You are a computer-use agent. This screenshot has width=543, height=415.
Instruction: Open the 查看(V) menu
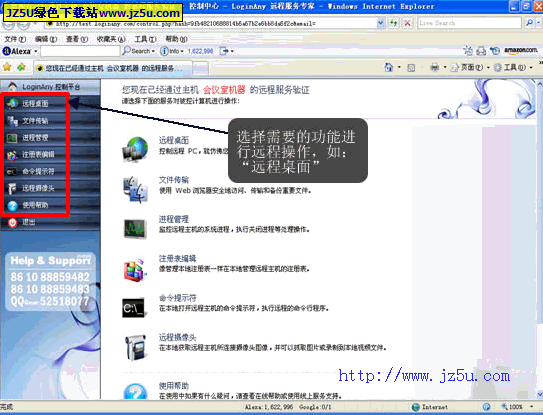[77, 39]
